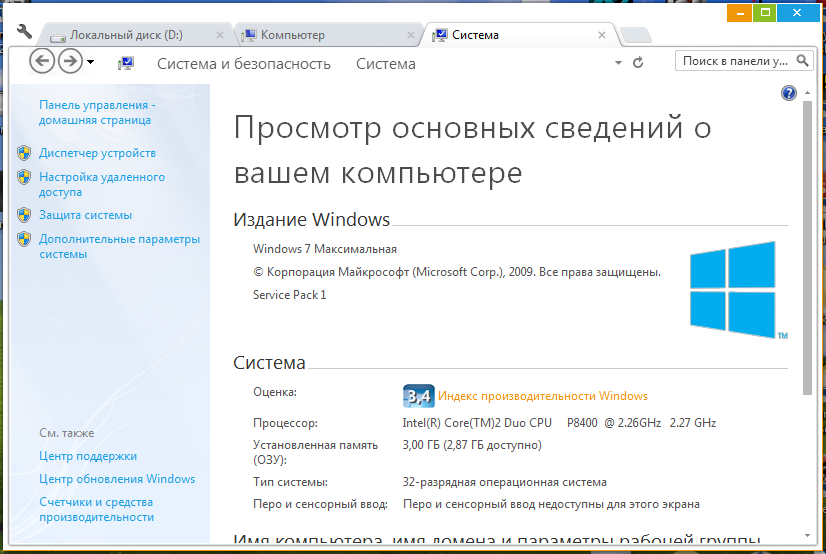
Task: Click the 32-разрядная операционная система value
Action: click(x=505, y=482)
